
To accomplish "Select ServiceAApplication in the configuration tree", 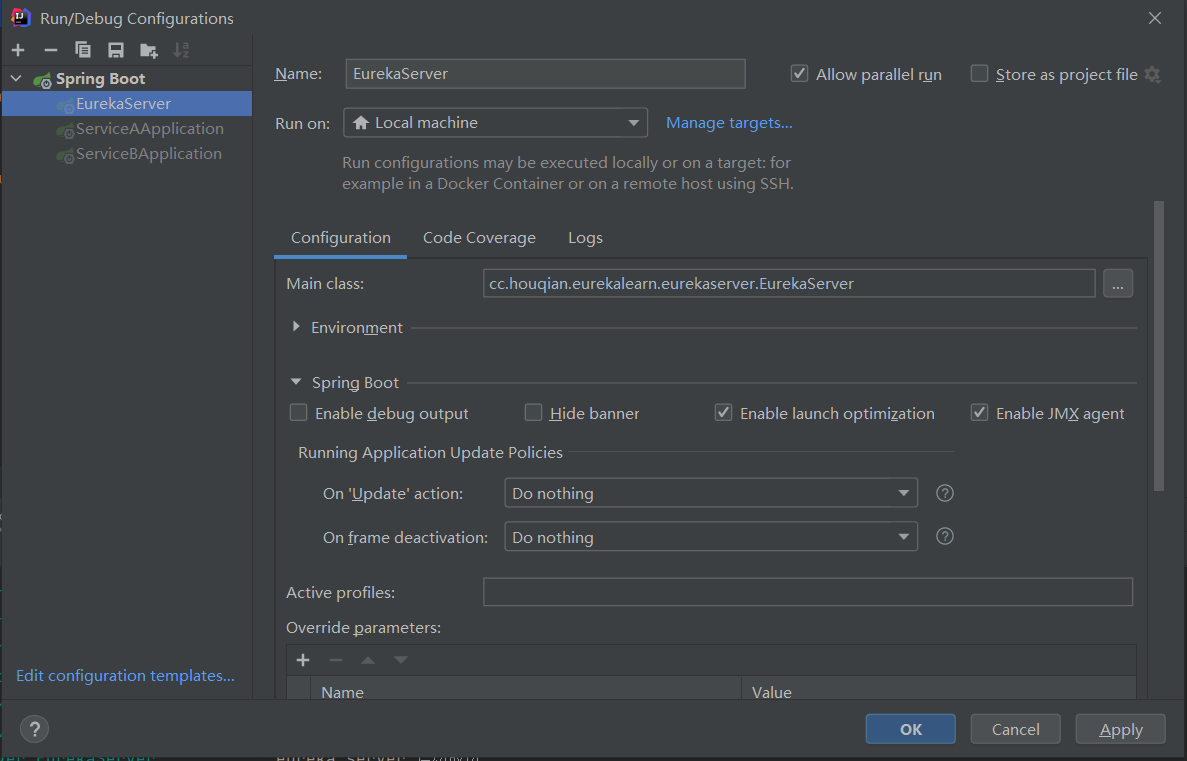I will tap(149, 129).
